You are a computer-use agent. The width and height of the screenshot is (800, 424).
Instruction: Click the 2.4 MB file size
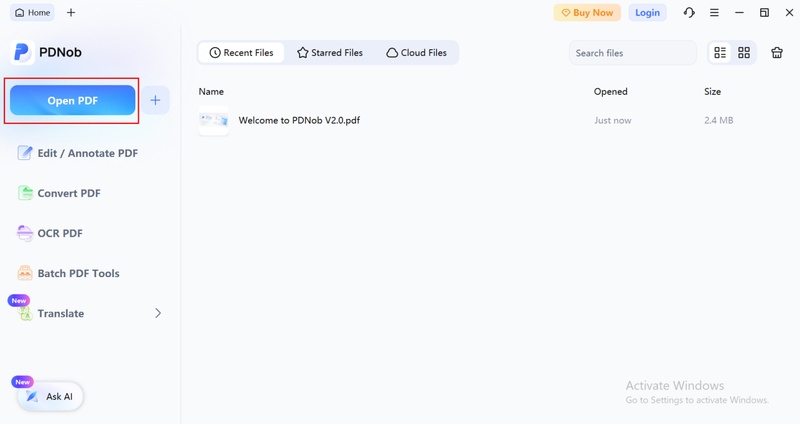tap(718, 120)
